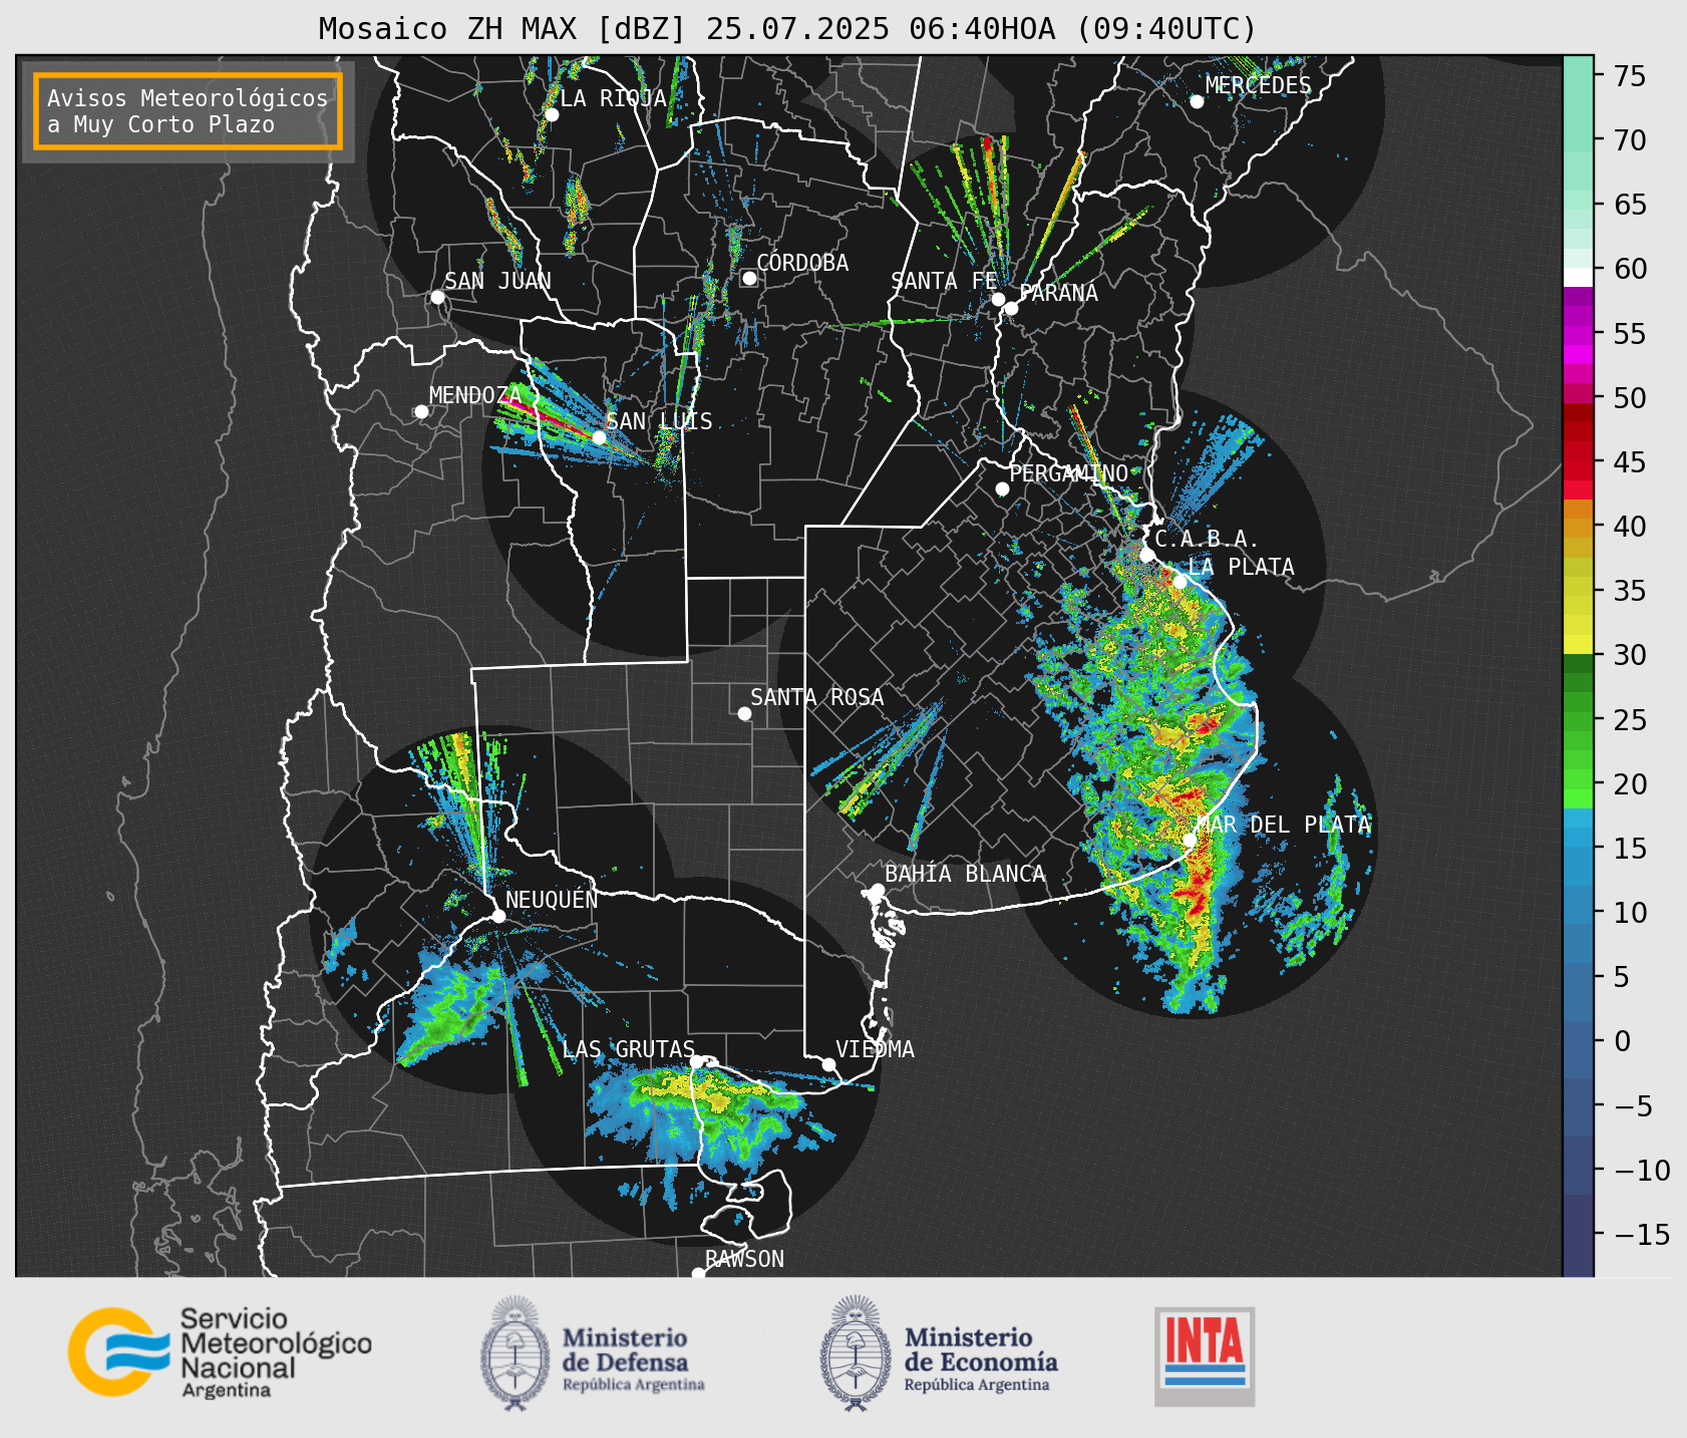Click the orange 40 dBZ color band

[1578, 528]
